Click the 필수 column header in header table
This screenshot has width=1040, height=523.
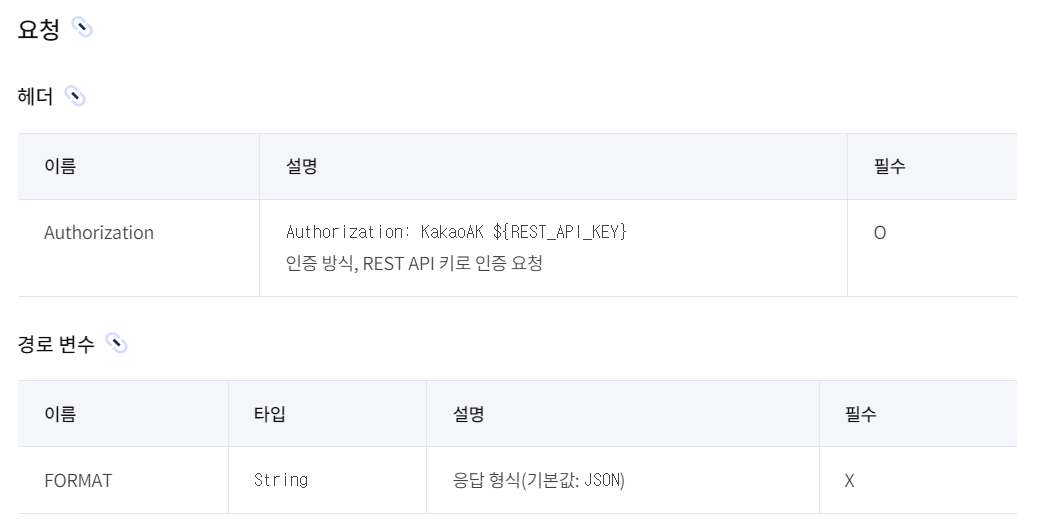[x=889, y=166]
